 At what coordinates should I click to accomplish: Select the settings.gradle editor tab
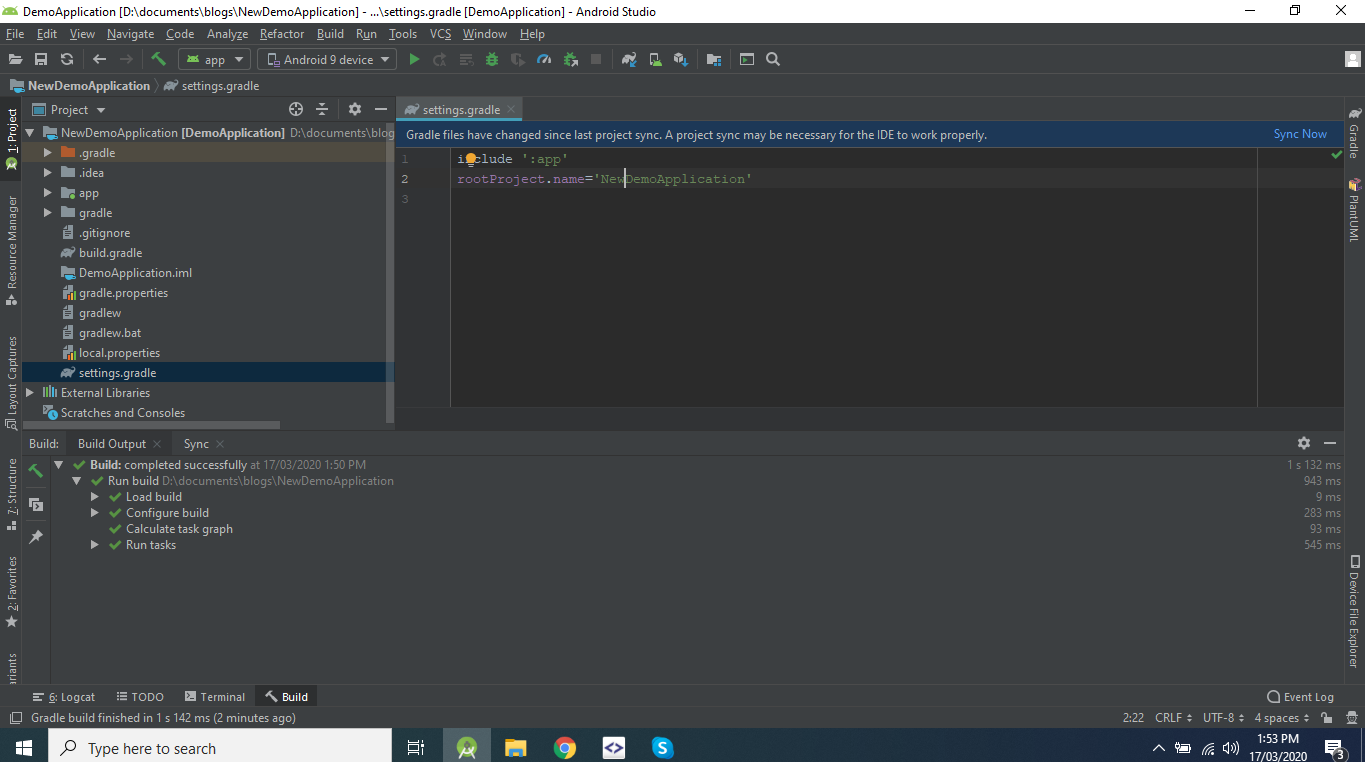tap(461, 110)
